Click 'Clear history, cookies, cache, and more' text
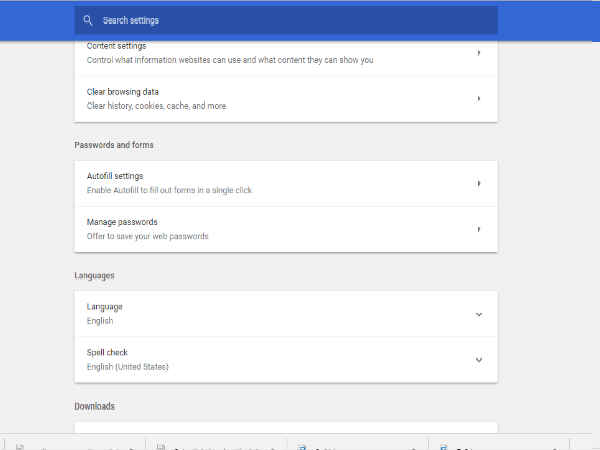The width and height of the screenshot is (600, 450). [x=157, y=106]
